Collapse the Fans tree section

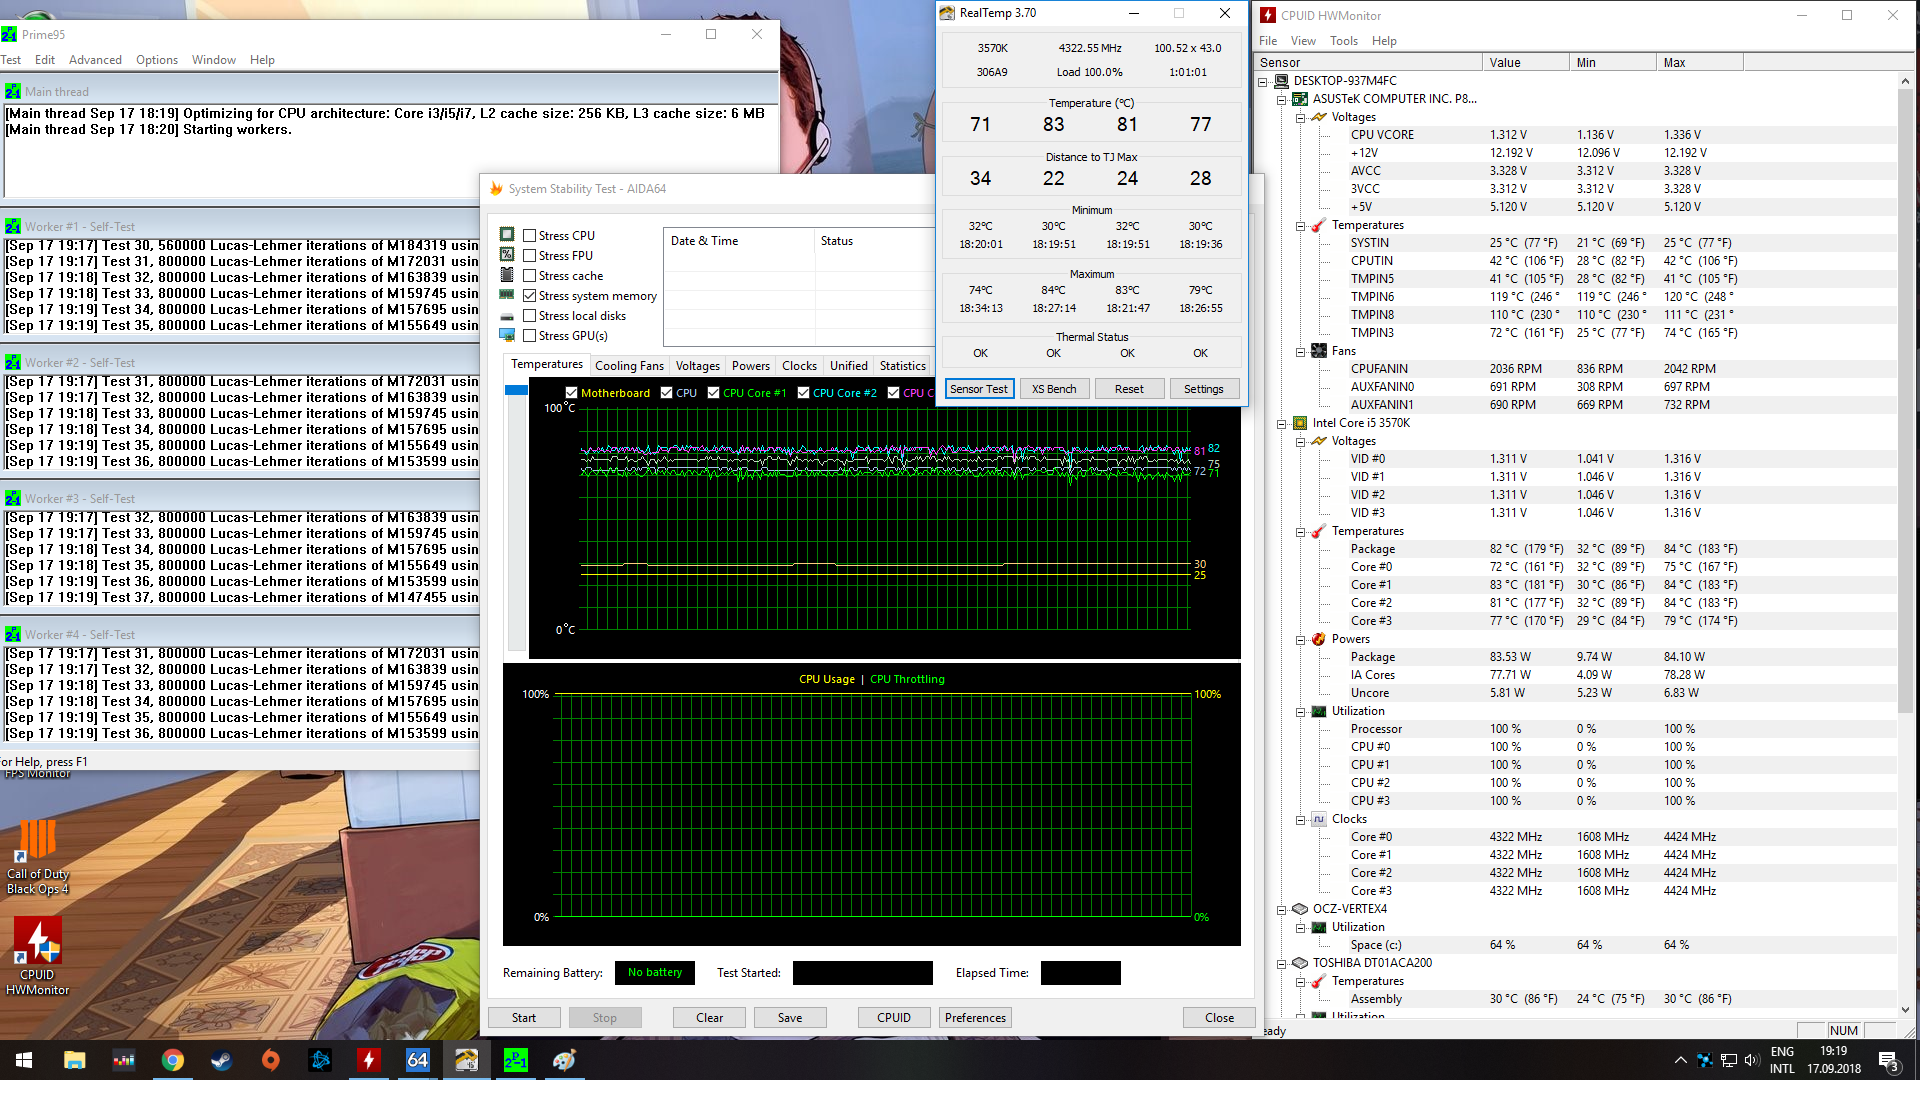[x=1300, y=351]
